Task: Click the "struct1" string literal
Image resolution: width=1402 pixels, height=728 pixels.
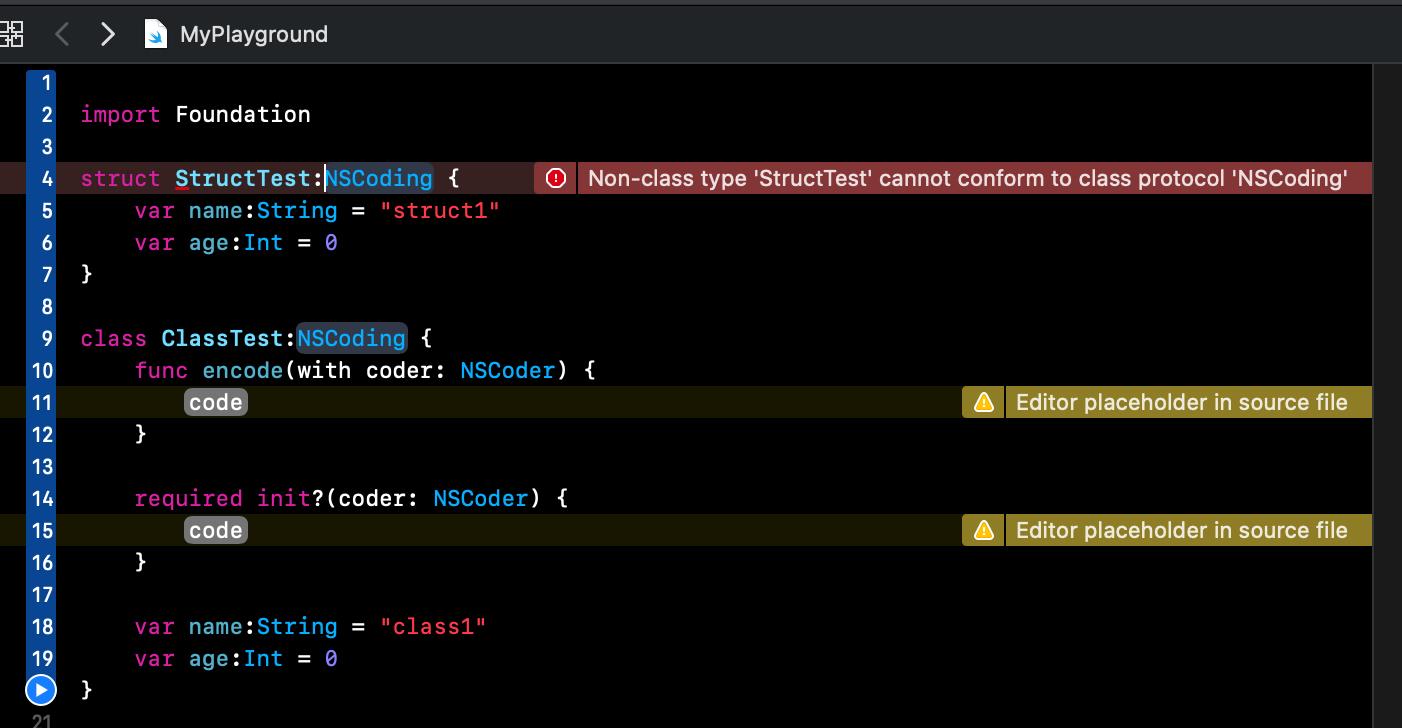Action: coord(439,210)
